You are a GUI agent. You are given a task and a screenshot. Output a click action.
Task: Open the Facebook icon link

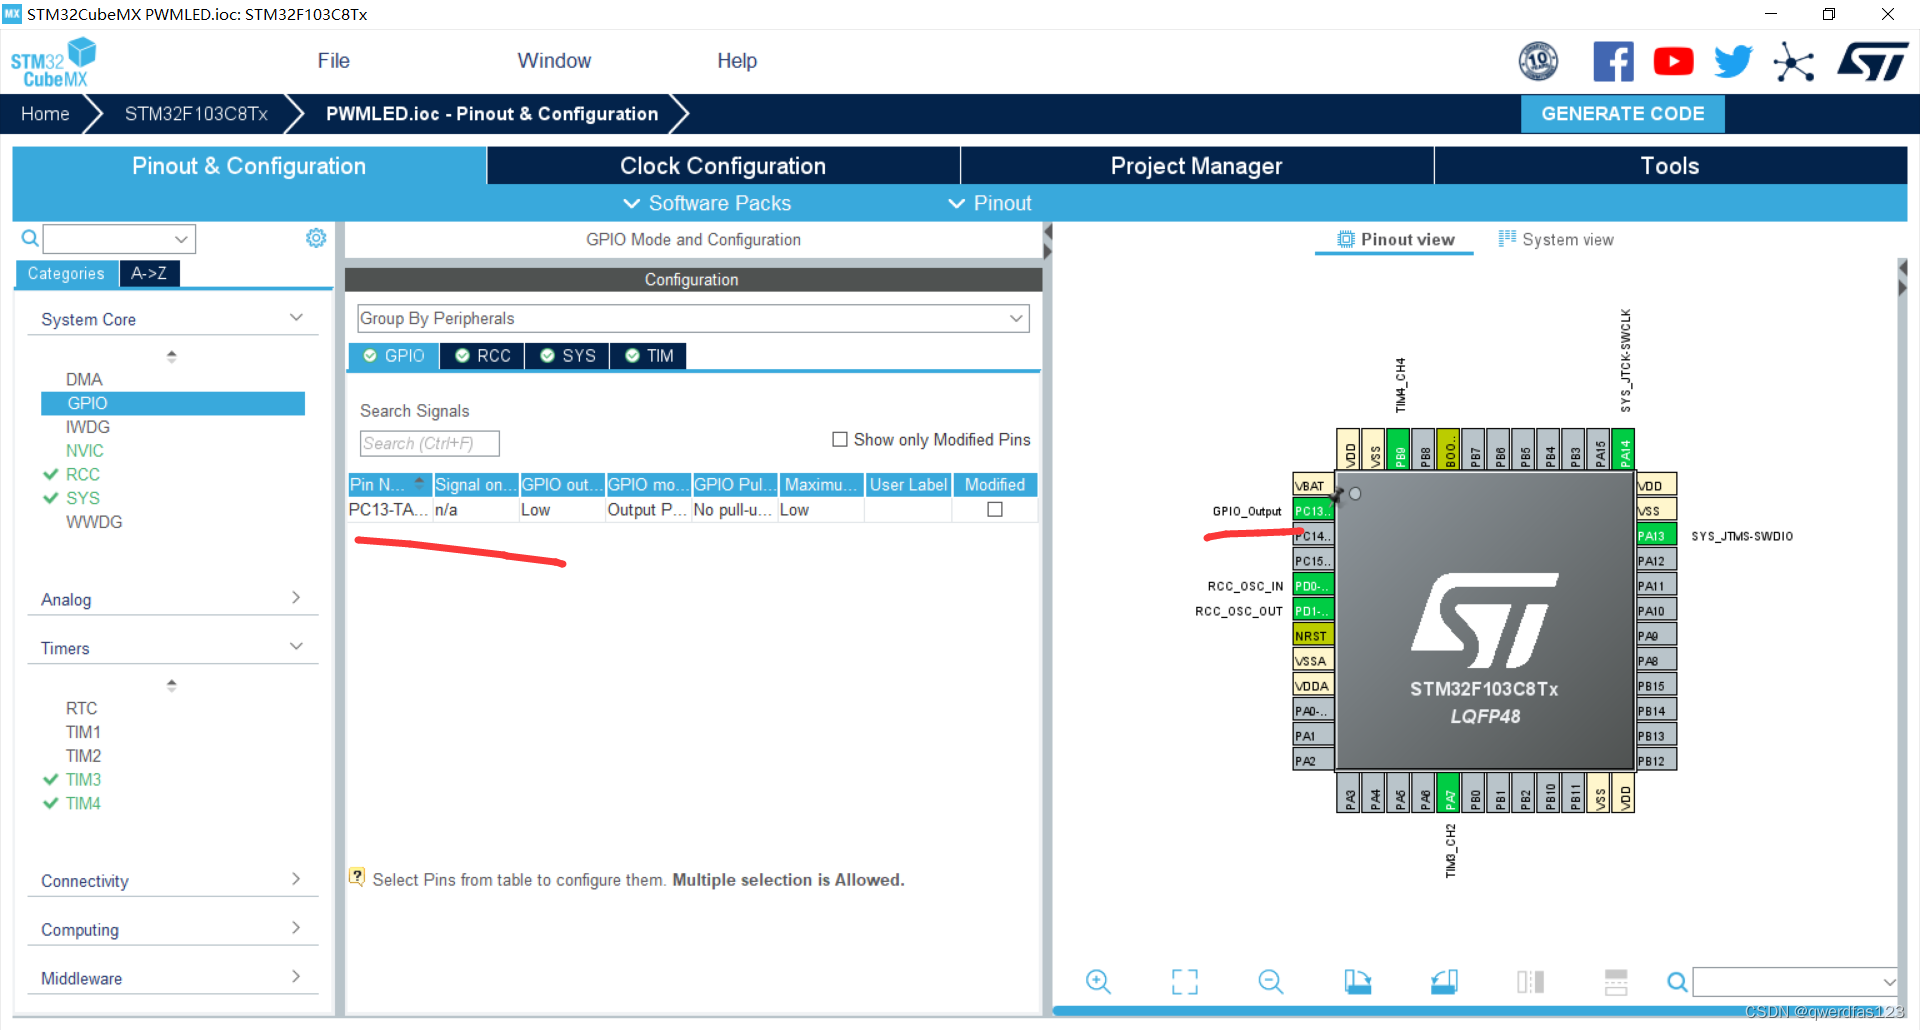tap(1613, 62)
